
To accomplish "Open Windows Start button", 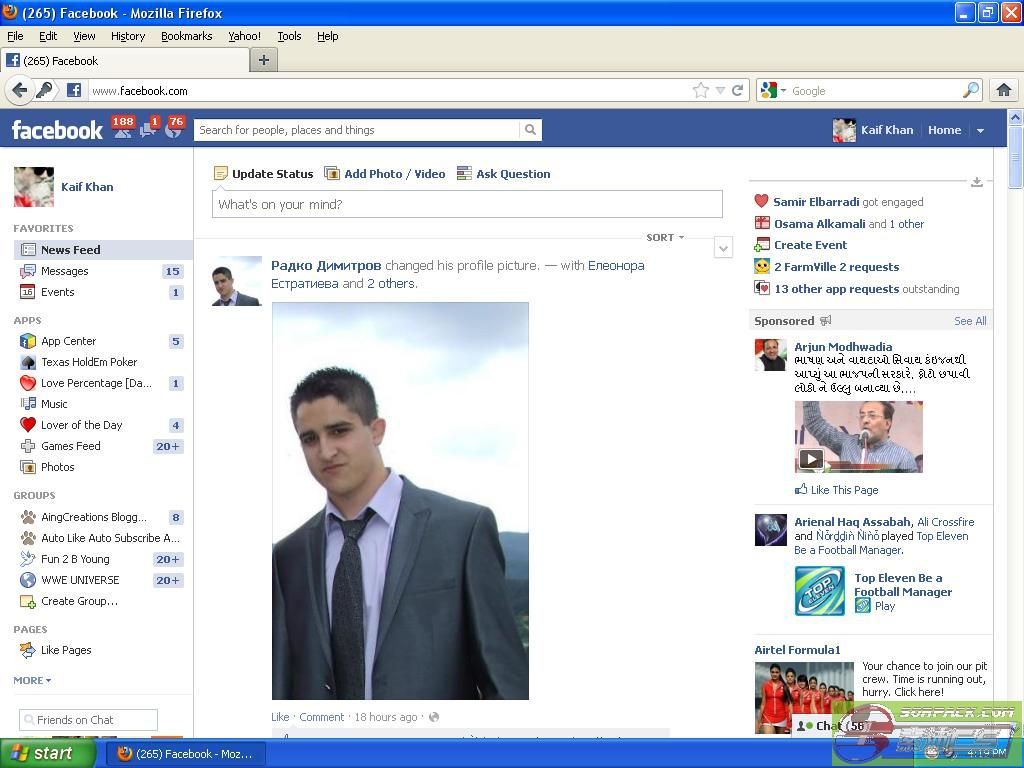I will click(x=41, y=753).
